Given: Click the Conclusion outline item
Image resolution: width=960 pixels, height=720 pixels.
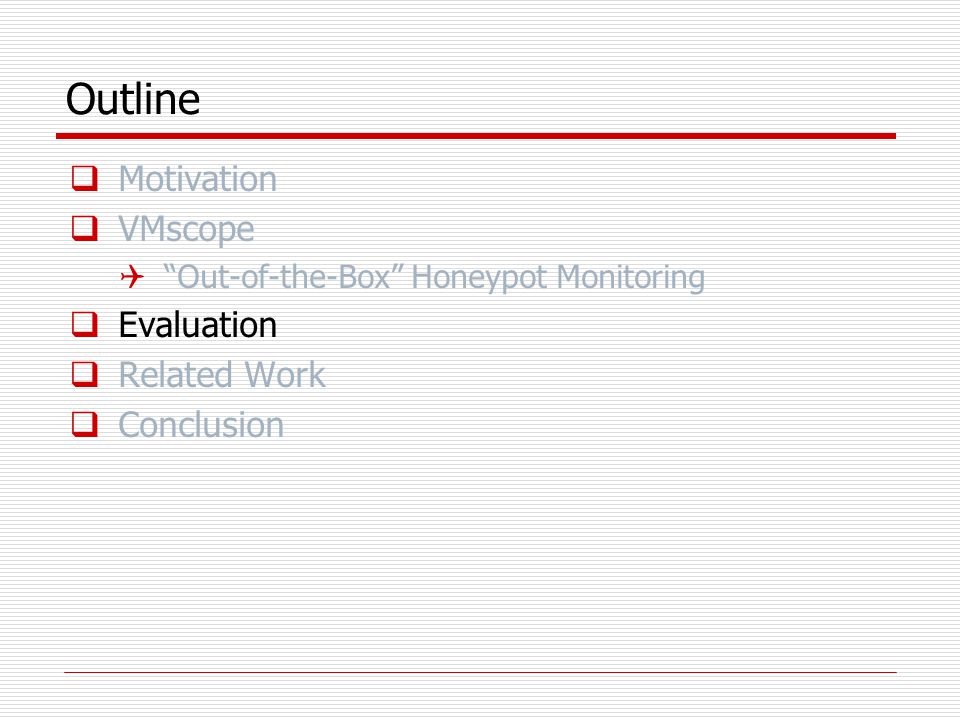Looking at the screenshot, I should tap(201, 424).
